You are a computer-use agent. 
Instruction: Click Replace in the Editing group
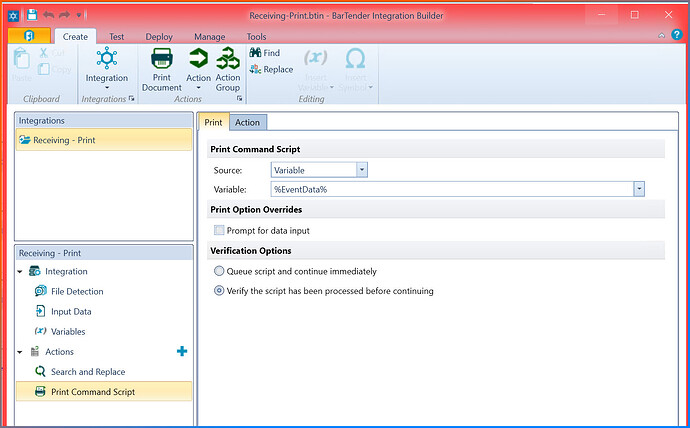(271, 69)
